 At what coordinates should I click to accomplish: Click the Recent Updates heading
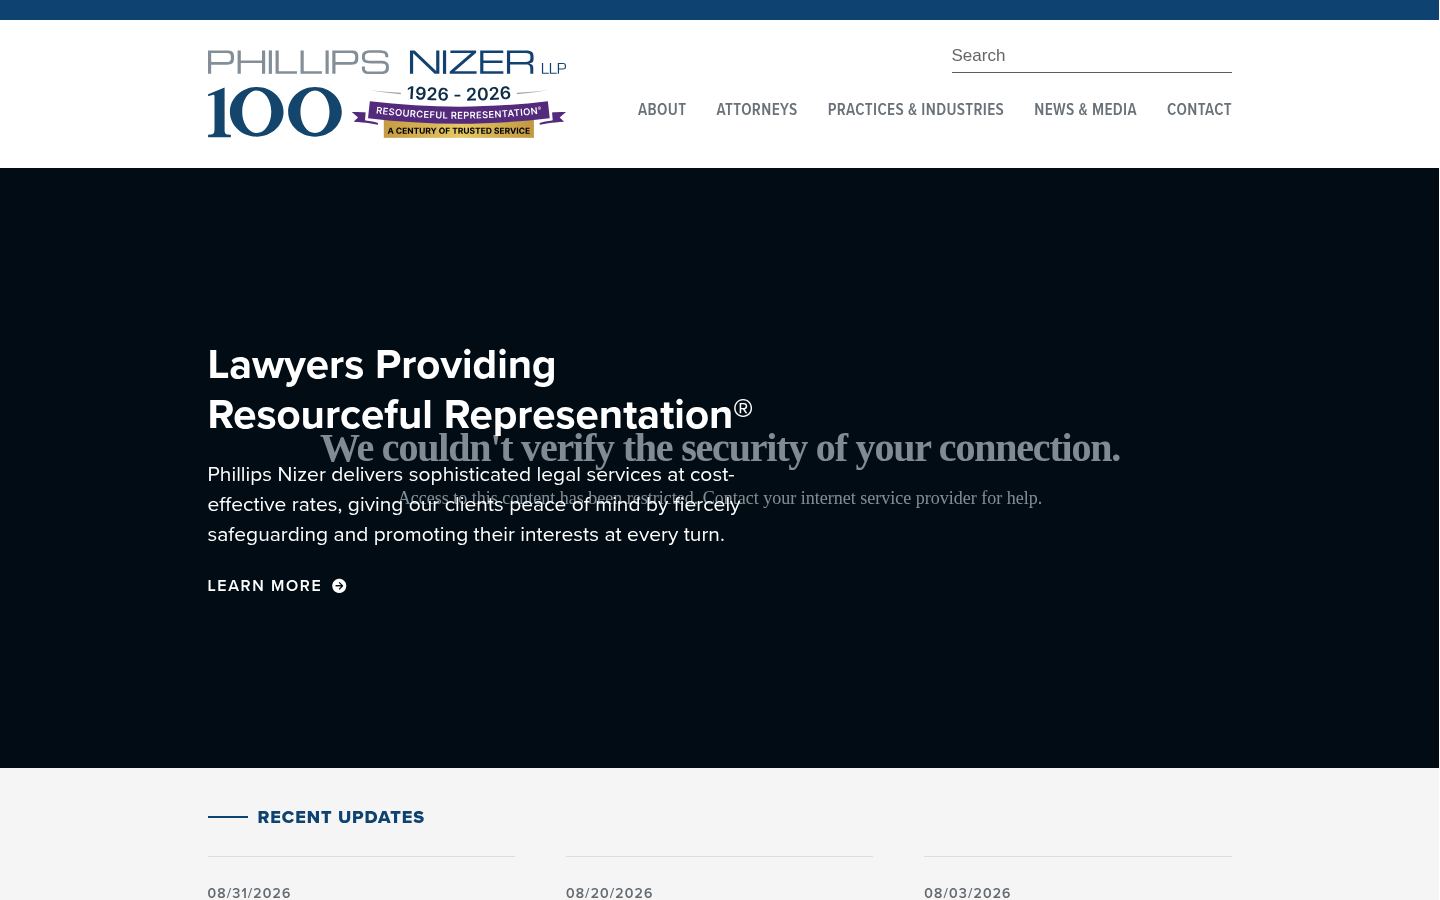(340, 817)
